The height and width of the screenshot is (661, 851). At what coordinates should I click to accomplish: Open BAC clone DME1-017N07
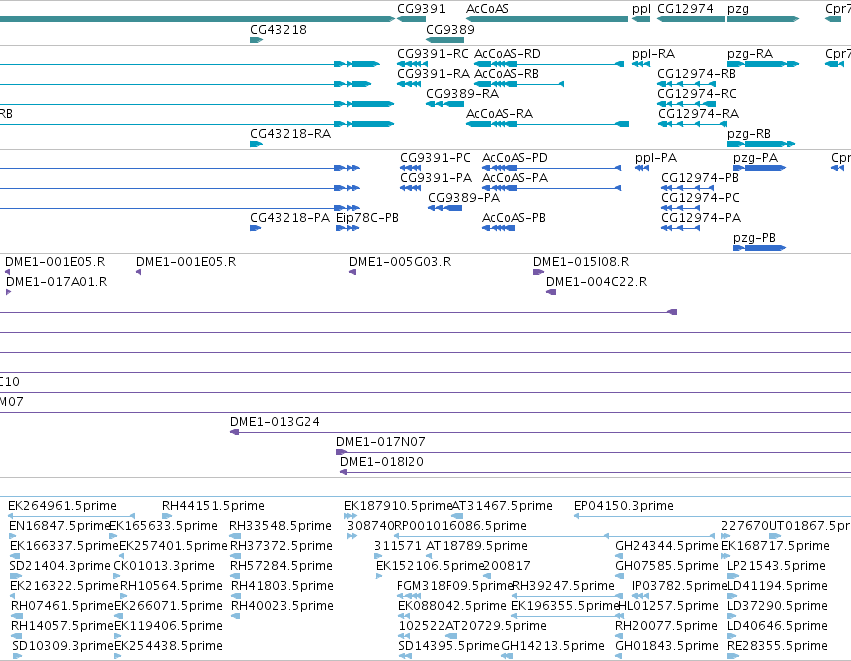(380, 442)
